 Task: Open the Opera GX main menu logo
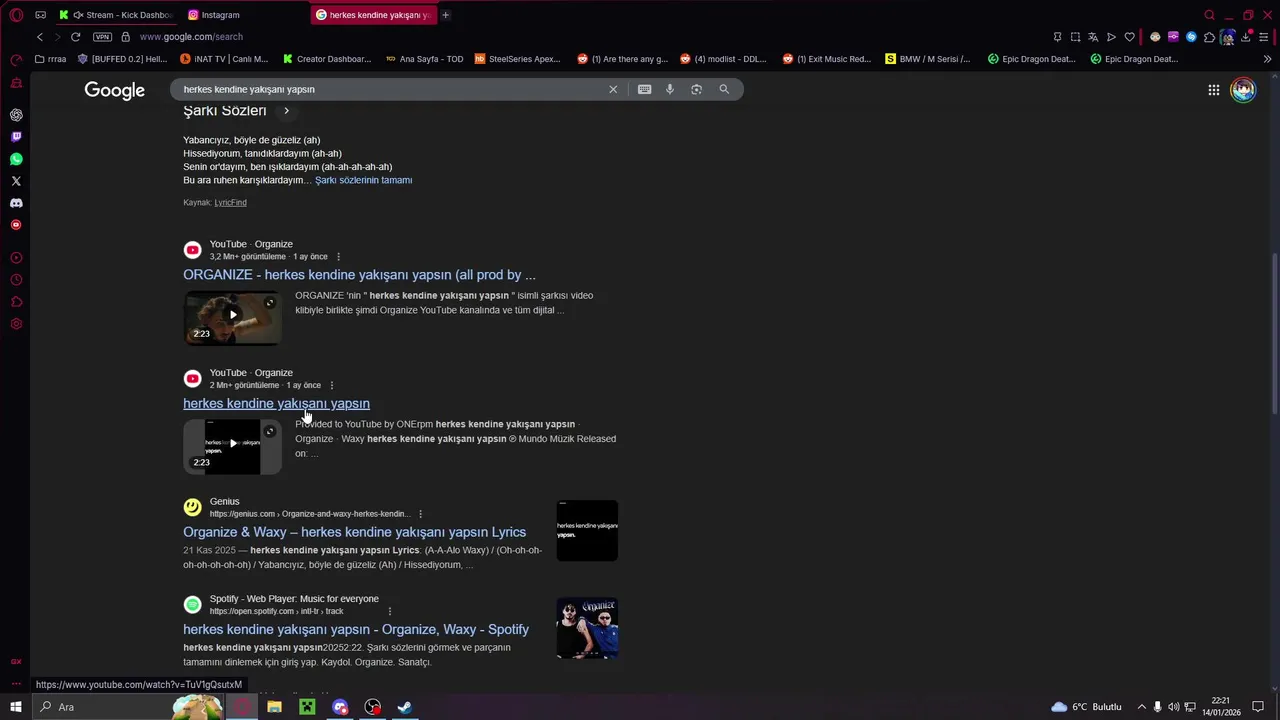(16, 15)
